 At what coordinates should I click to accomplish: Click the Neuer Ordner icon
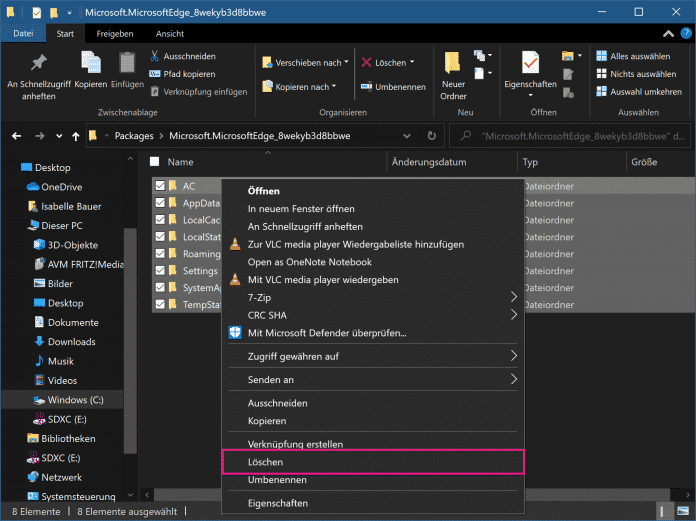click(453, 62)
